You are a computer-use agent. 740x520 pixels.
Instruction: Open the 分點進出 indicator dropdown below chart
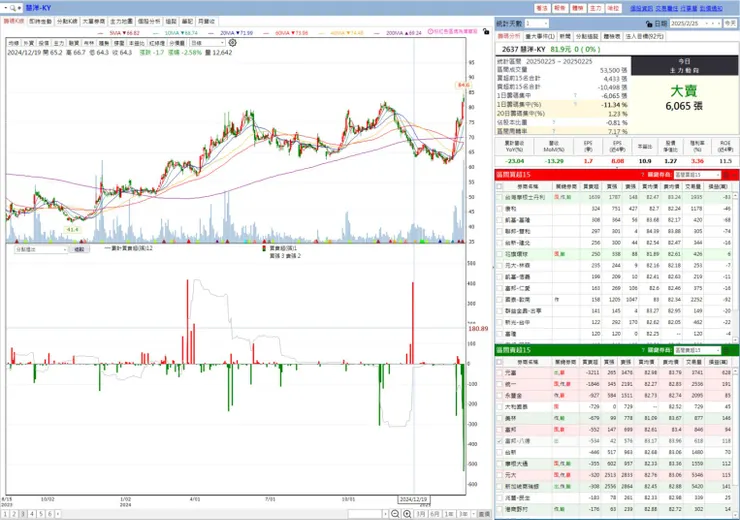click(41, 249)
